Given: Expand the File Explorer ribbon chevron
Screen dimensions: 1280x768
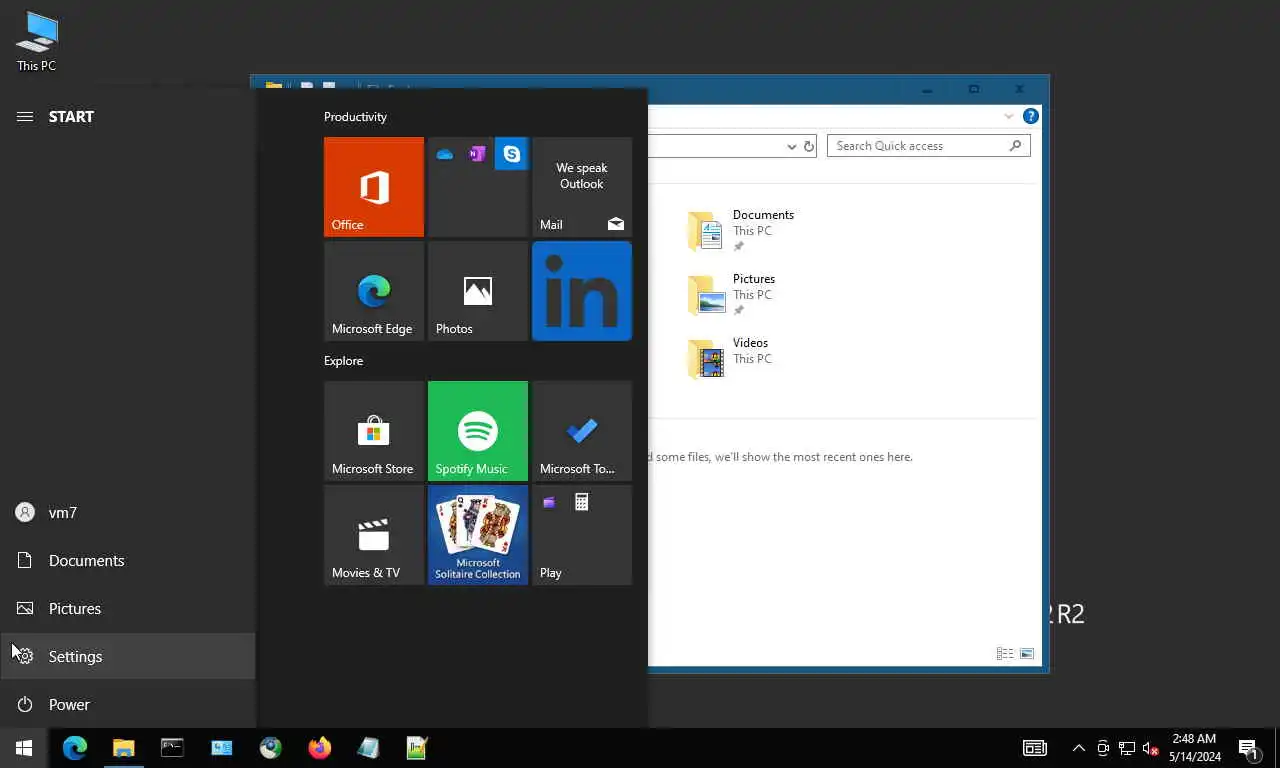Looking at the screenshot, I should coord(1009,116).
